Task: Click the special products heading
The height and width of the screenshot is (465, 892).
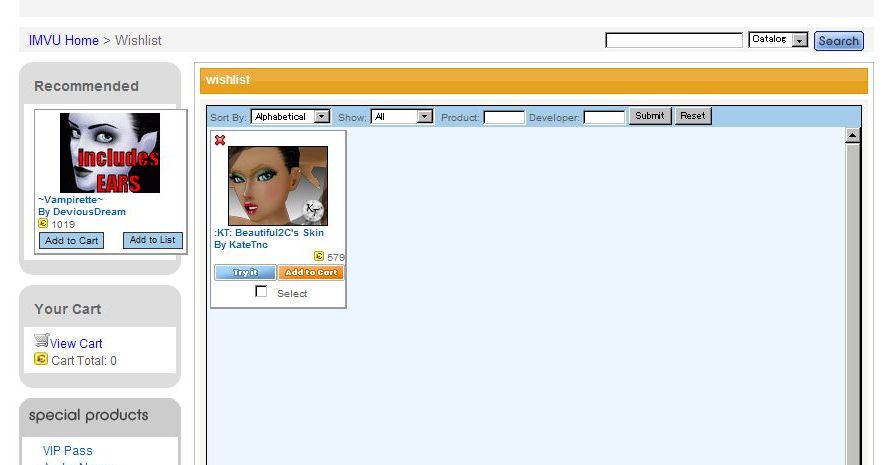Action: [89, 415]
